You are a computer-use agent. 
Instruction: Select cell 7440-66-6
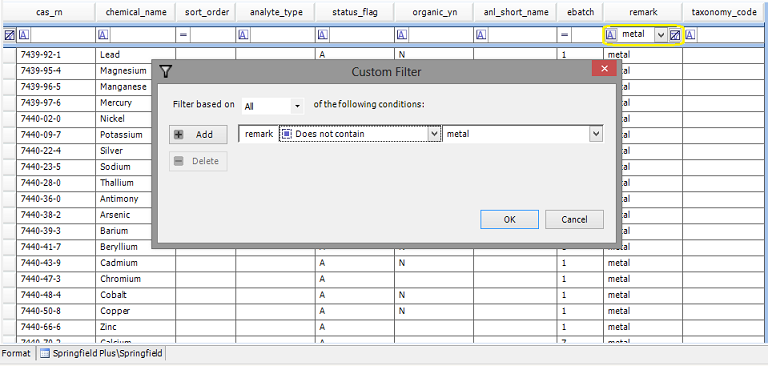(x=56, y=327)
